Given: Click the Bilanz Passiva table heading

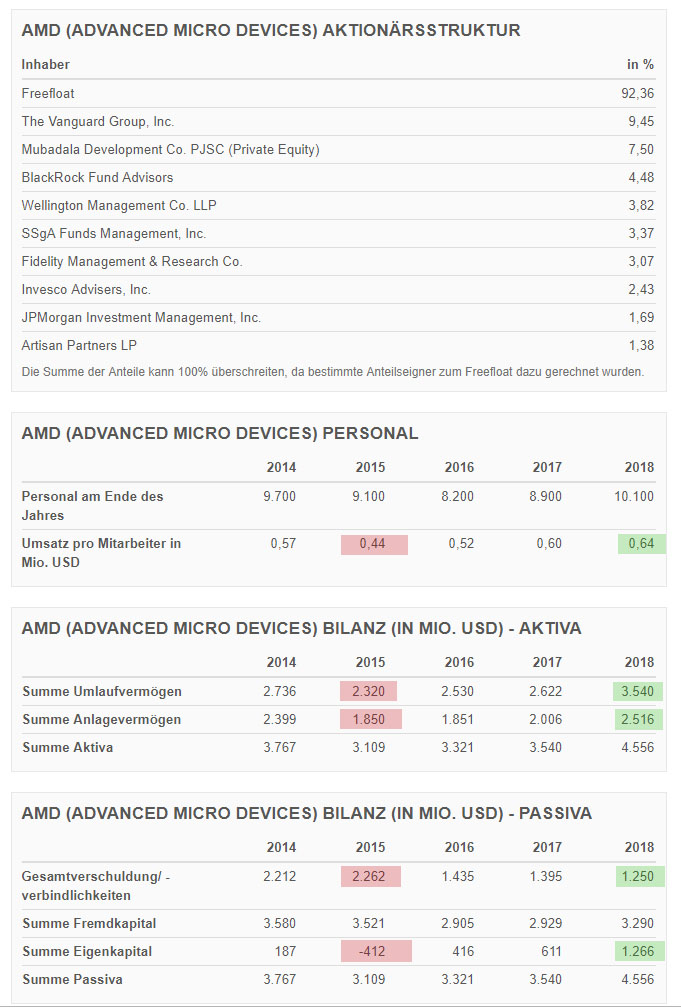Looking at the screenshot, I should tap(307, 813).
